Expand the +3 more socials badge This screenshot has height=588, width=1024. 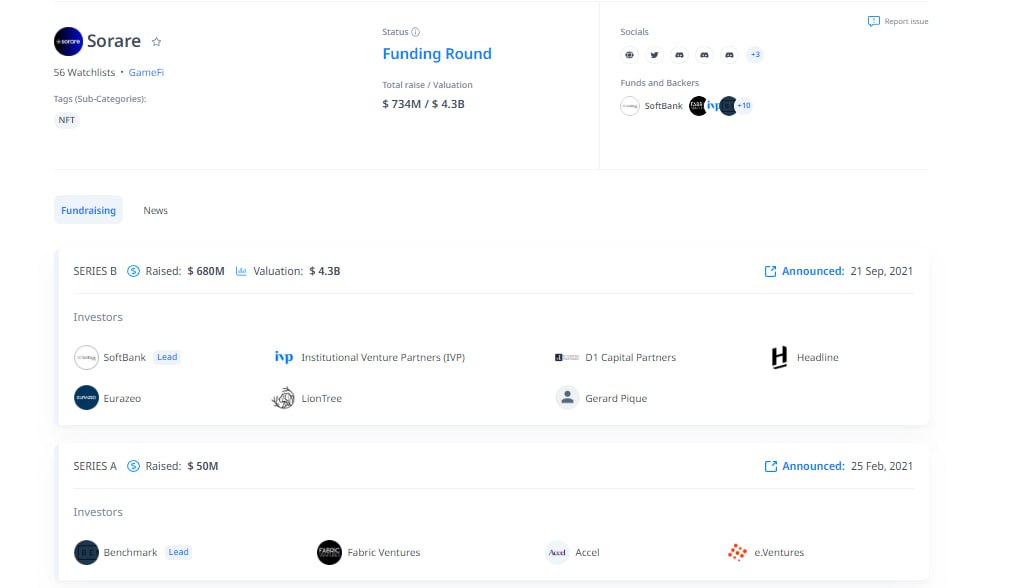point(755,55)
